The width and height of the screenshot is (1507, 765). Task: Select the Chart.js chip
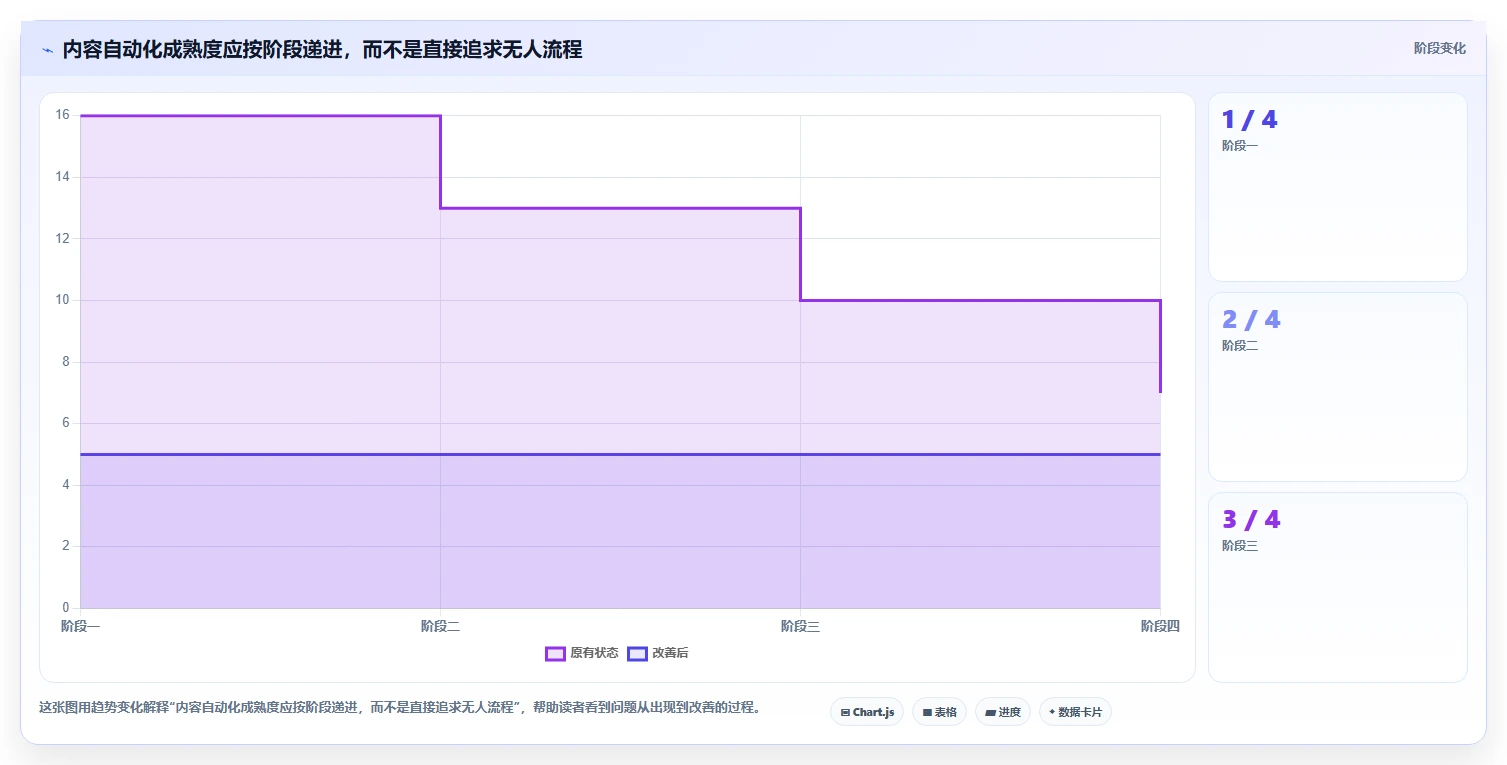pos(867,712)
